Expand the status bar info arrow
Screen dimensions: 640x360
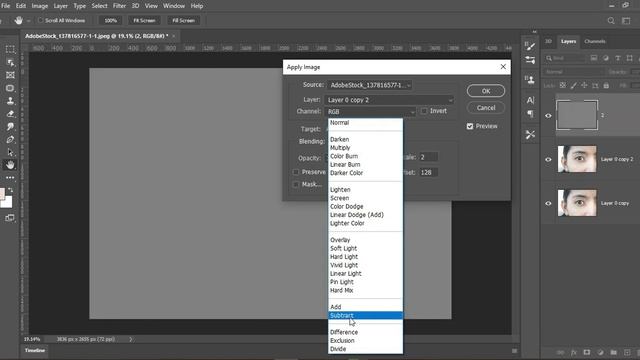point(131,339)
